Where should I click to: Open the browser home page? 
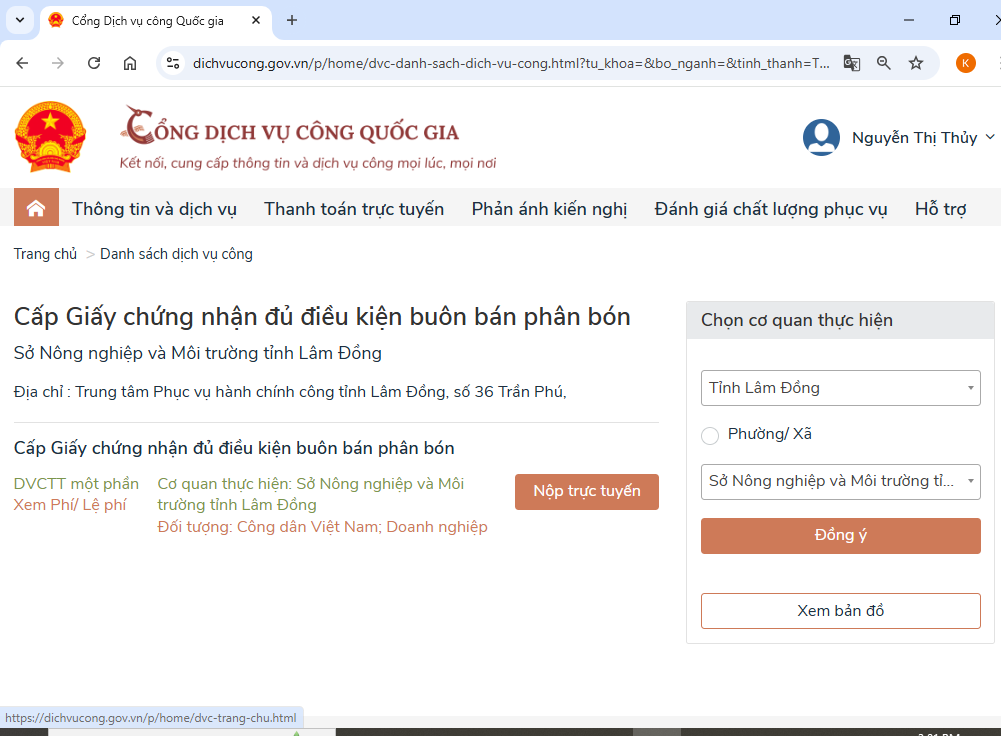(130, 63)
